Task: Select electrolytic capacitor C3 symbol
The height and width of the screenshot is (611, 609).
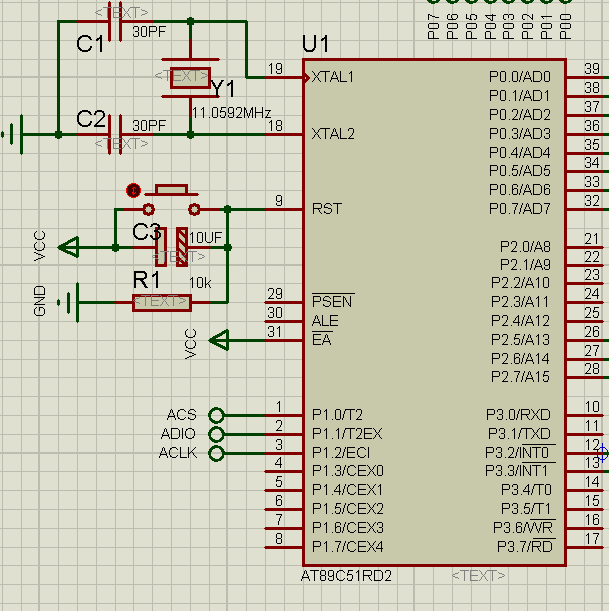Action: (172, 247)
